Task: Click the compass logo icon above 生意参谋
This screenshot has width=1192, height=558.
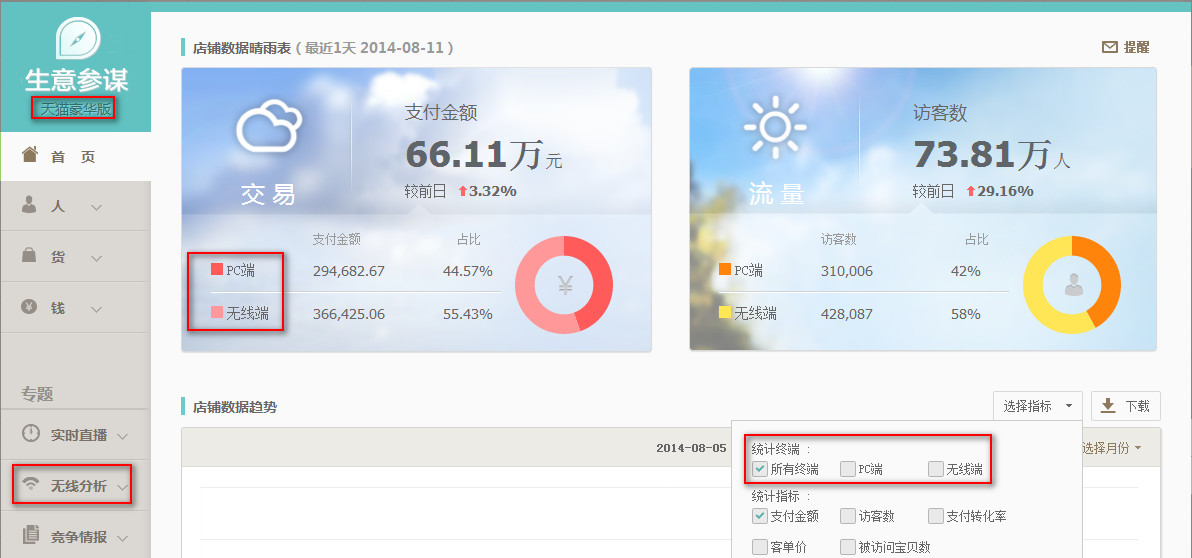Action: [75, 39]
